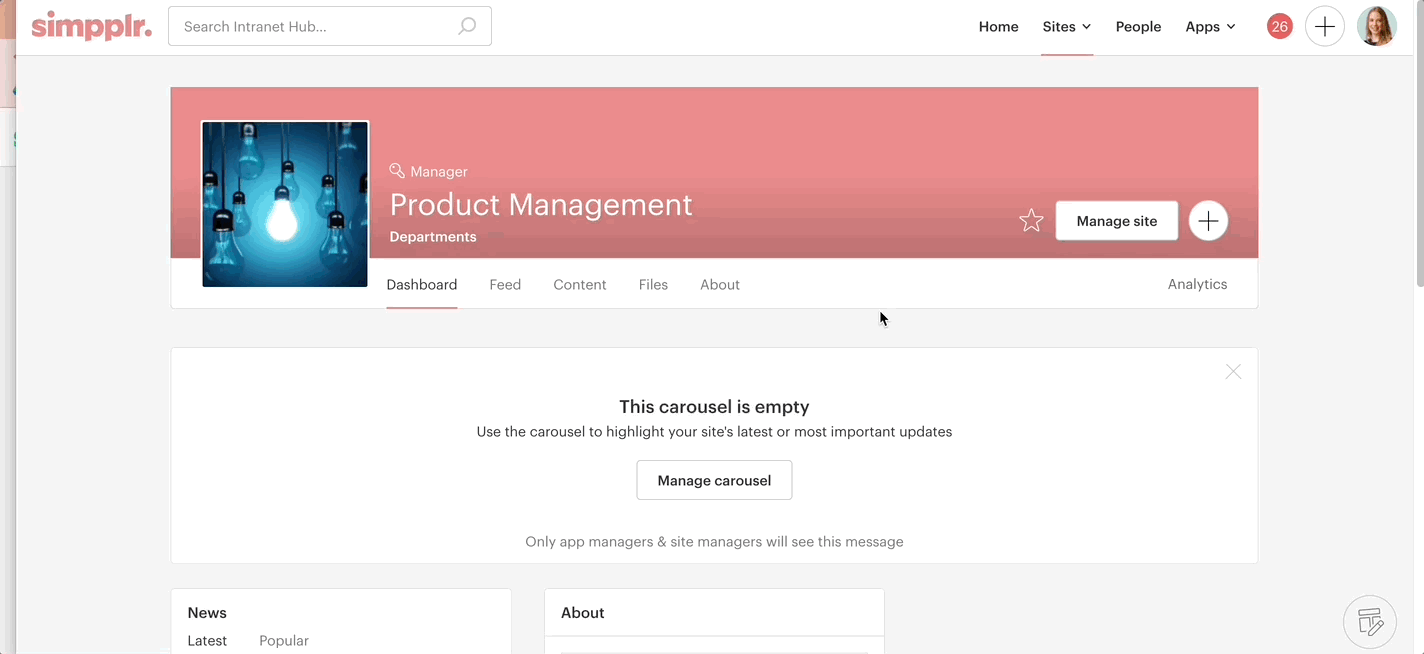The width and height of the screenshot is (1424, 654).
Task: Click the About panel heading
Action: pyautogui.click(x=583, y=613)
